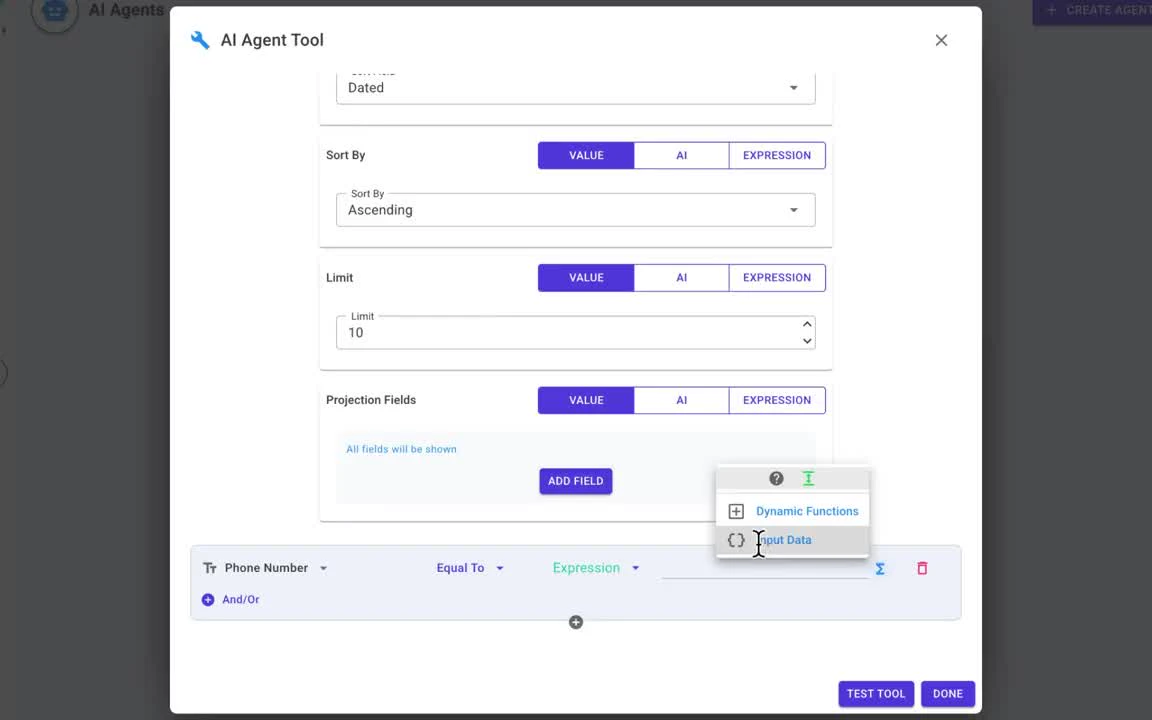
Task: Open the Dated sort field dropdown
Action: [x=575, y=87]
